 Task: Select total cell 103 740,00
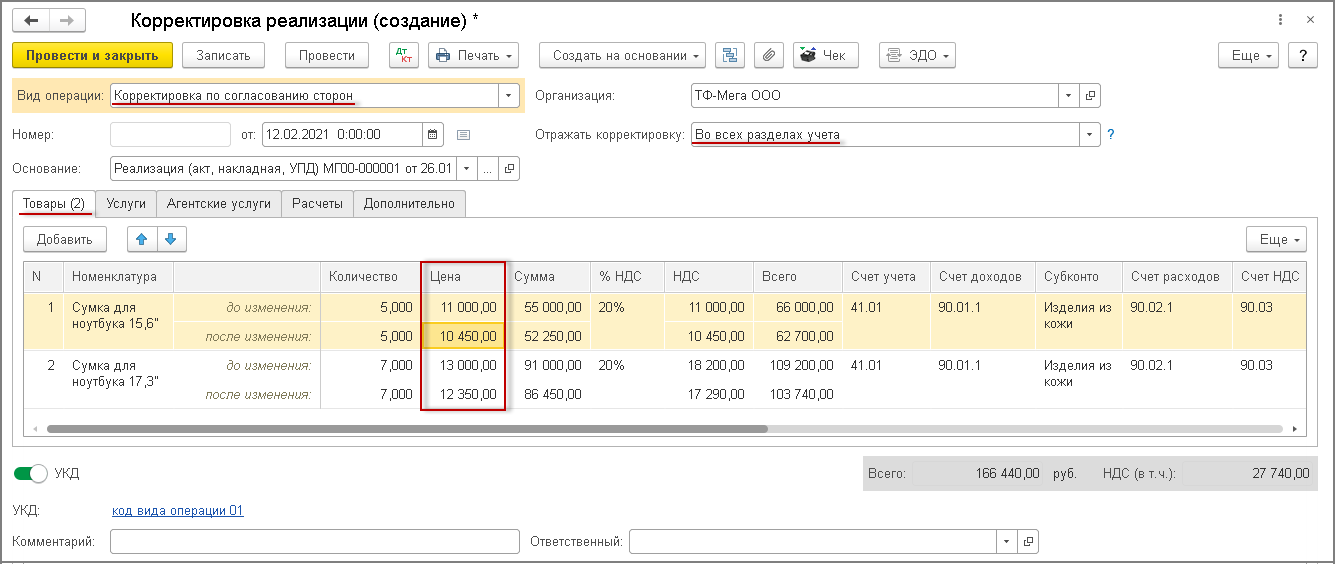pyautogui.click(x=798, y=395)
